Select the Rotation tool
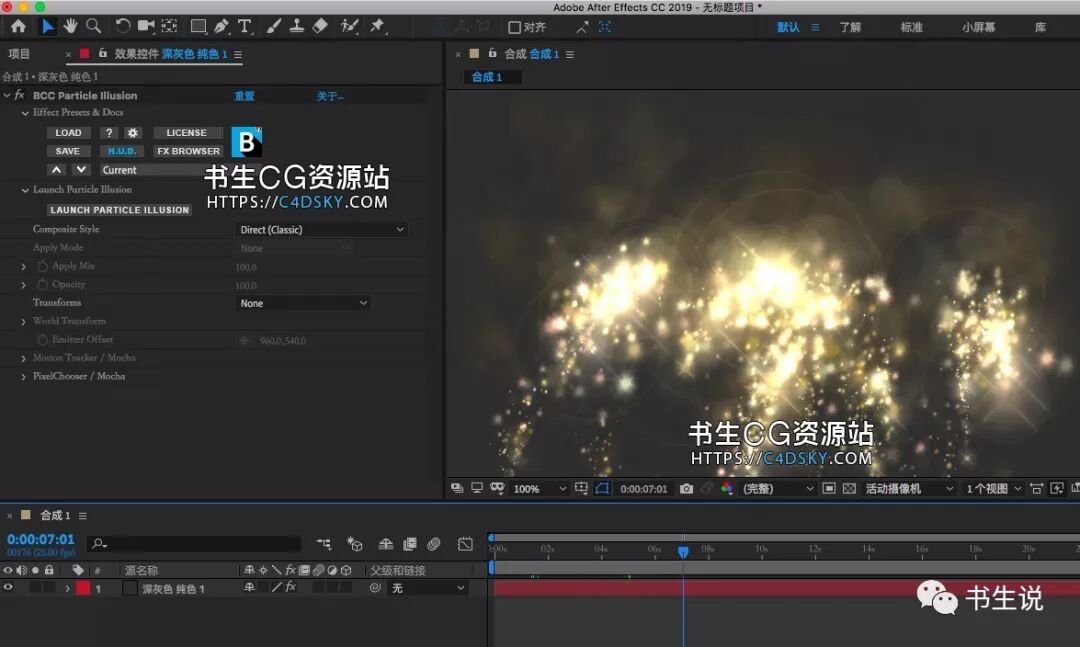Screen dimensions: 1080x647 [x=123, y=26]
